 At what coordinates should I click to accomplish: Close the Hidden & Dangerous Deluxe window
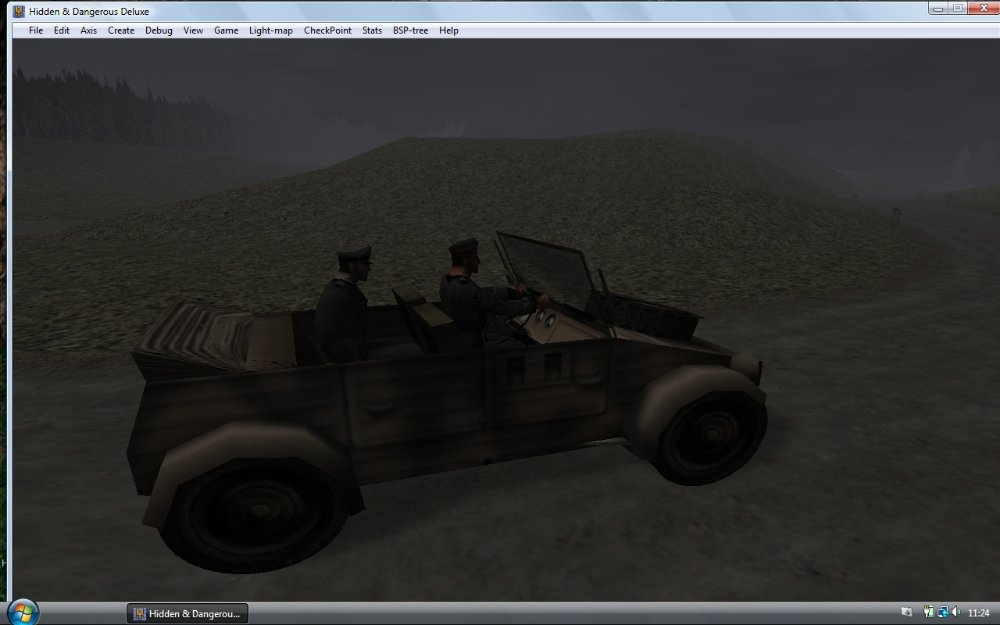[983, 8]
